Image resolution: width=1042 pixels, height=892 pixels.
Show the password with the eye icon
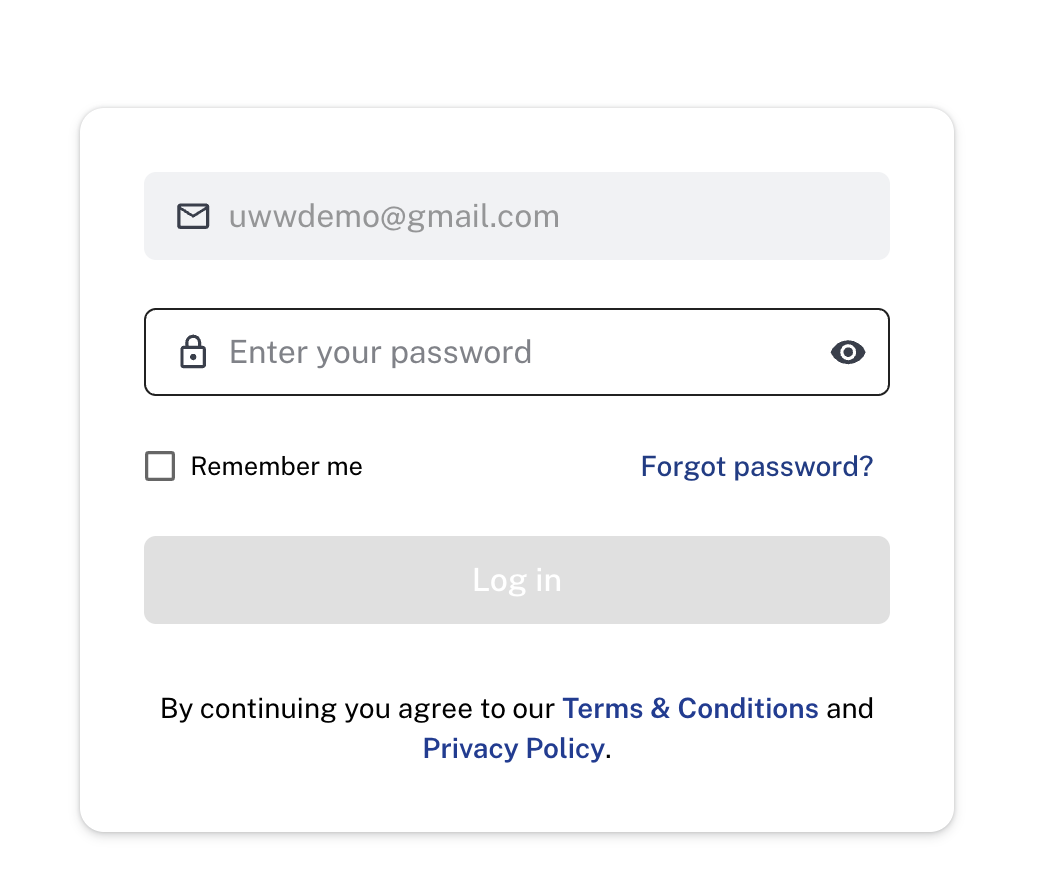pyautogui.click(x=848, y=352)
